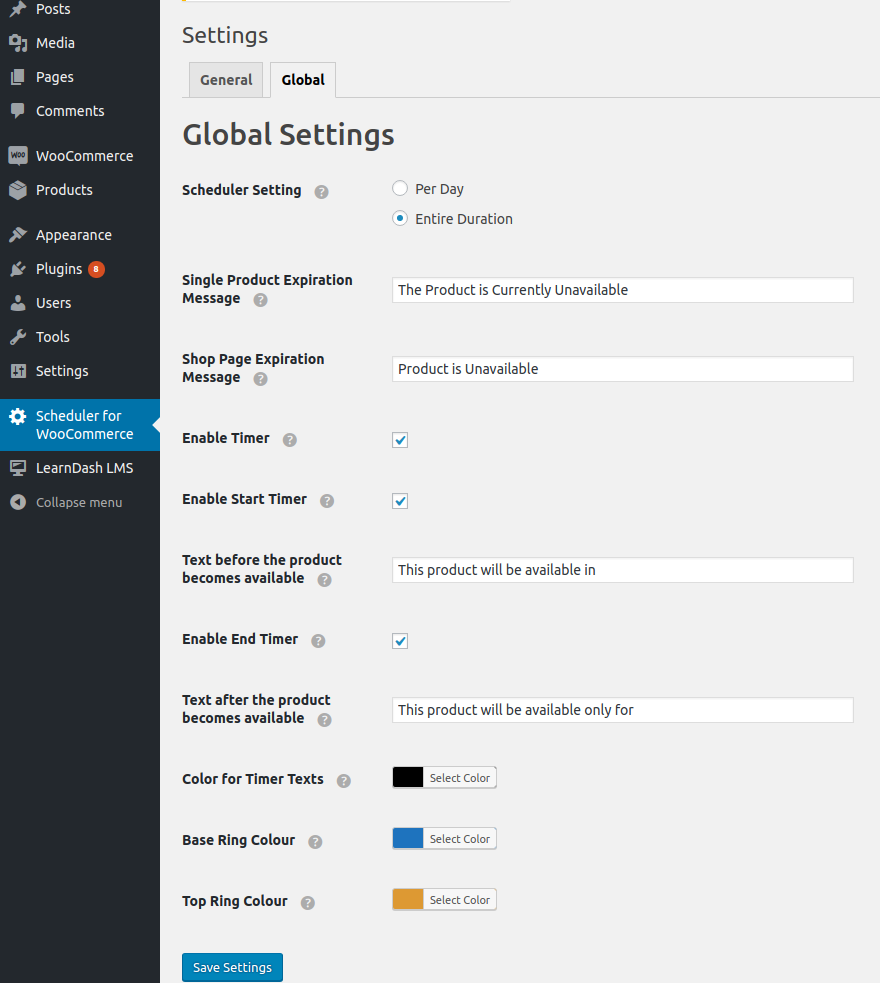This screenshot has width=880, height=983.
Task: Click the Tools wrench icon
Action: click(18, 336)
